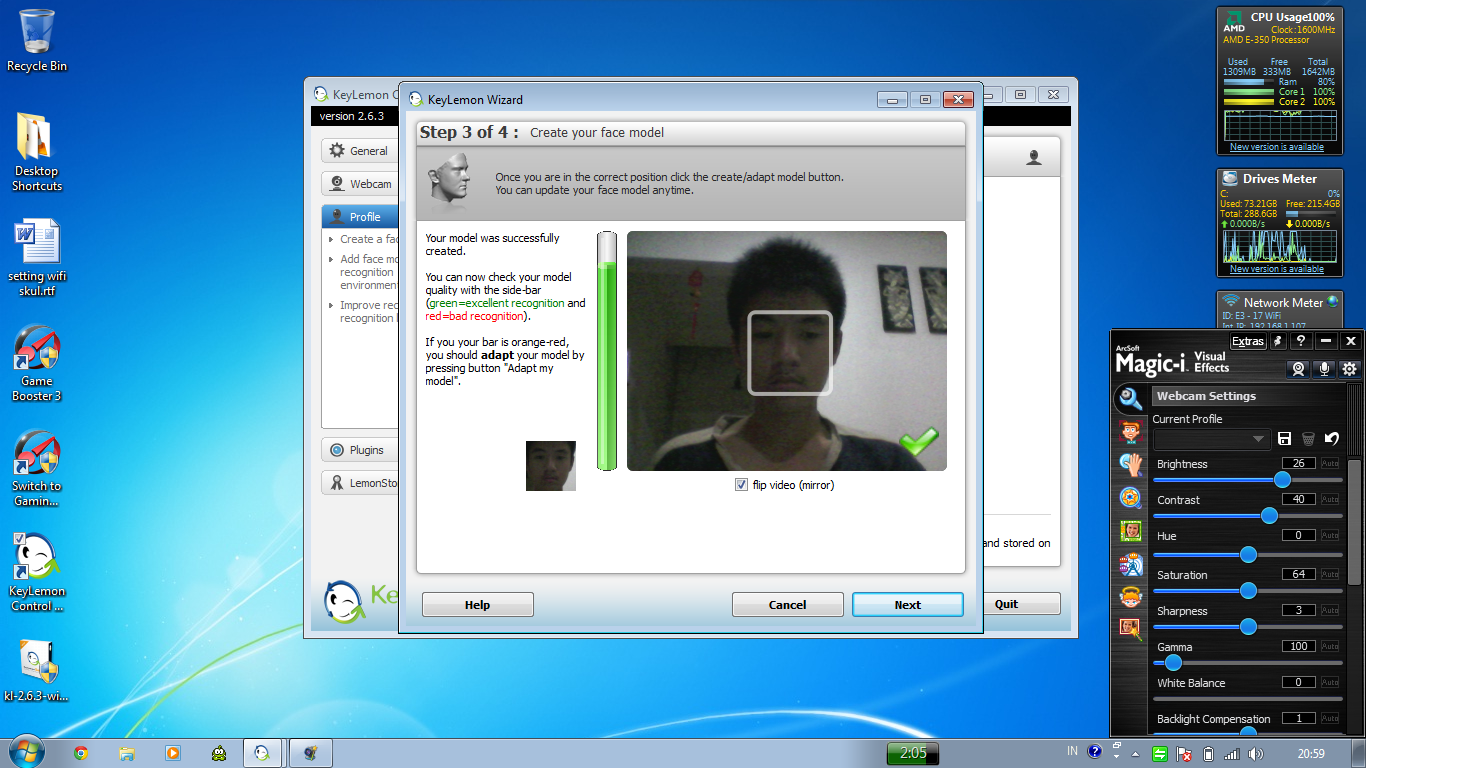Screen dimensions: 1484x768
Task: Select the waving hand effect icon in Magic-i
Action: (1131, 465)
